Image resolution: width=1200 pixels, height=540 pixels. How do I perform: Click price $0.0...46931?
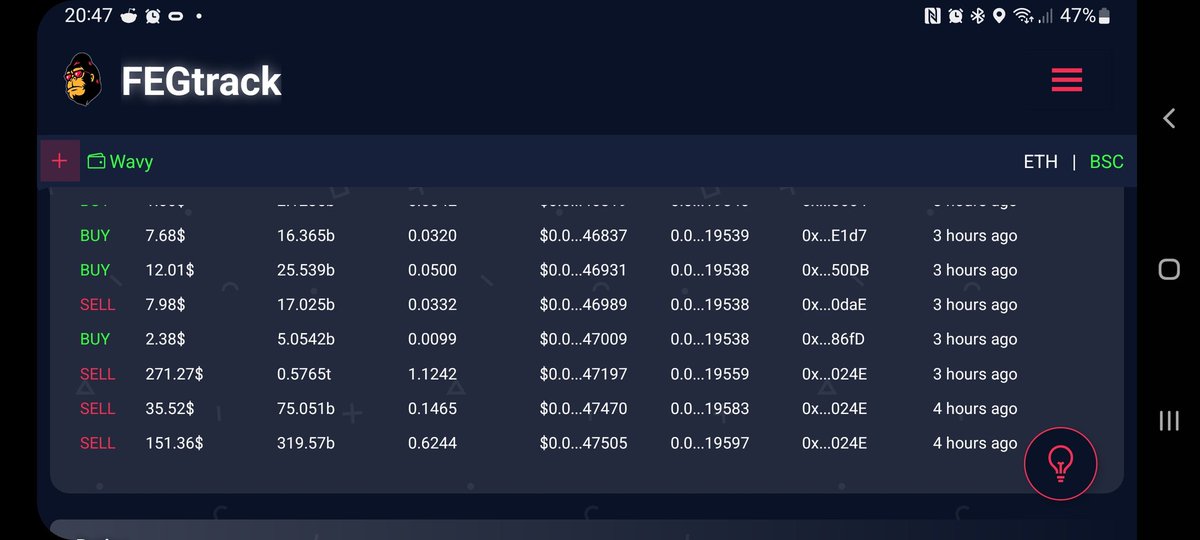(583, 270)
